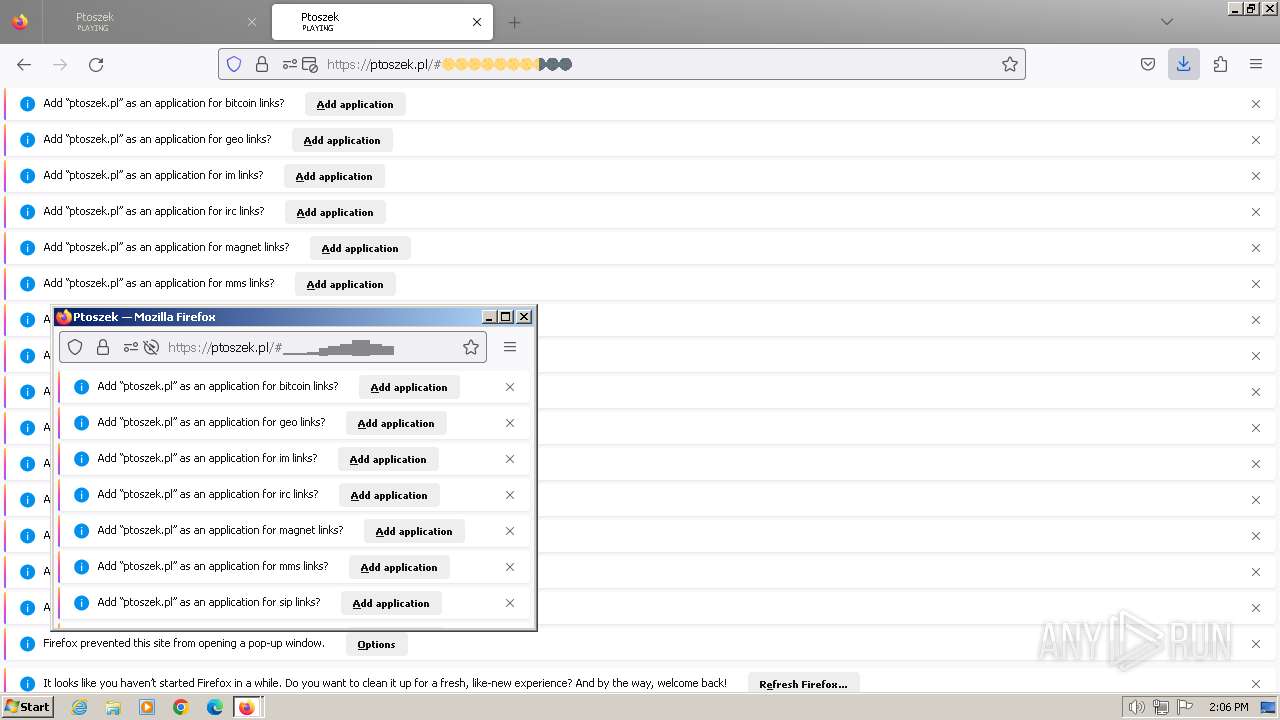The image size is (1280, 720).
Task: Close the active Ptoszek tab
Action: click(477, 22)
